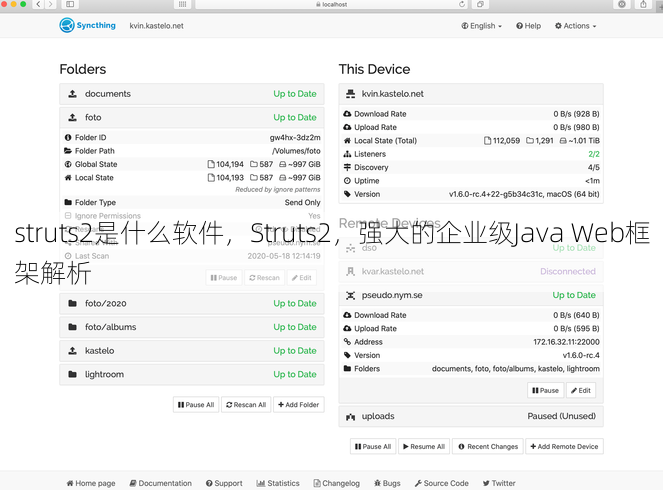Open the Bugs footer link
Screen dimensions: 663x490
point(387,483)
